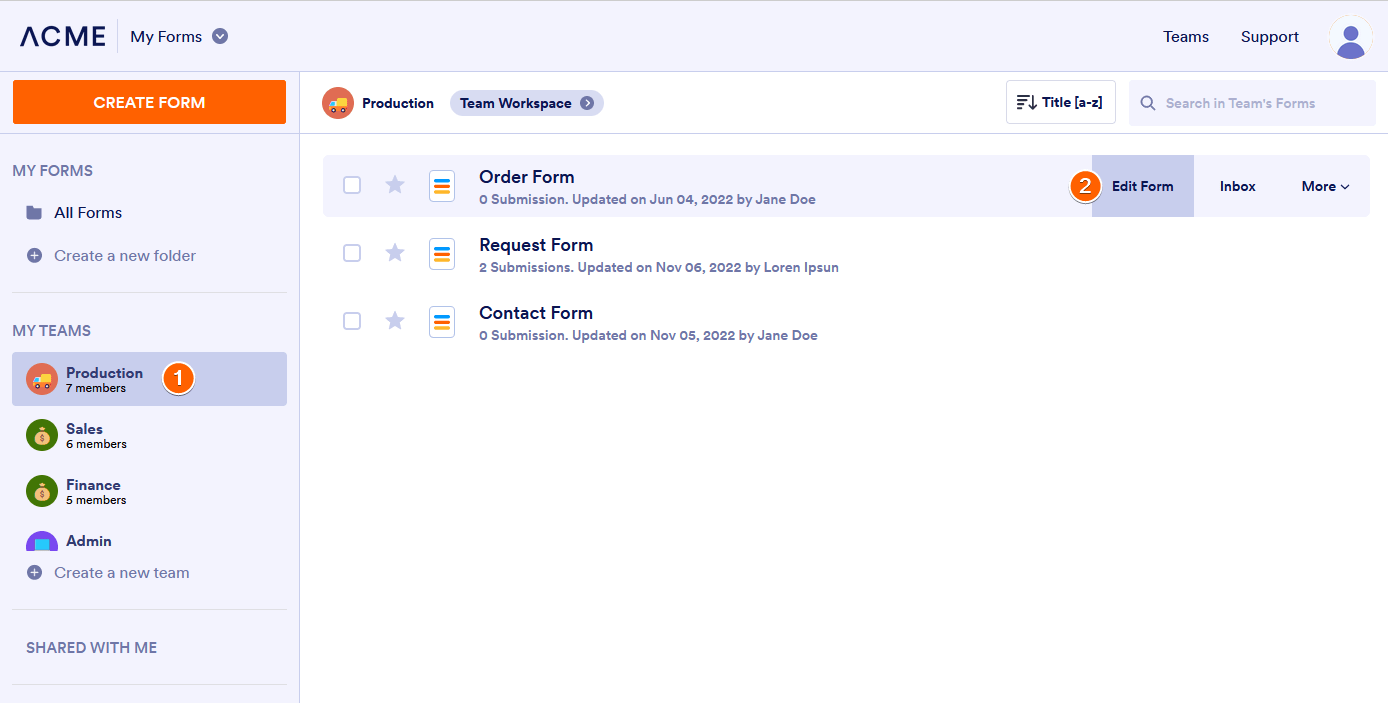Open the More dropdown for Order Form
Viewport: 1388px width, 703px height.
[1325, 186]
